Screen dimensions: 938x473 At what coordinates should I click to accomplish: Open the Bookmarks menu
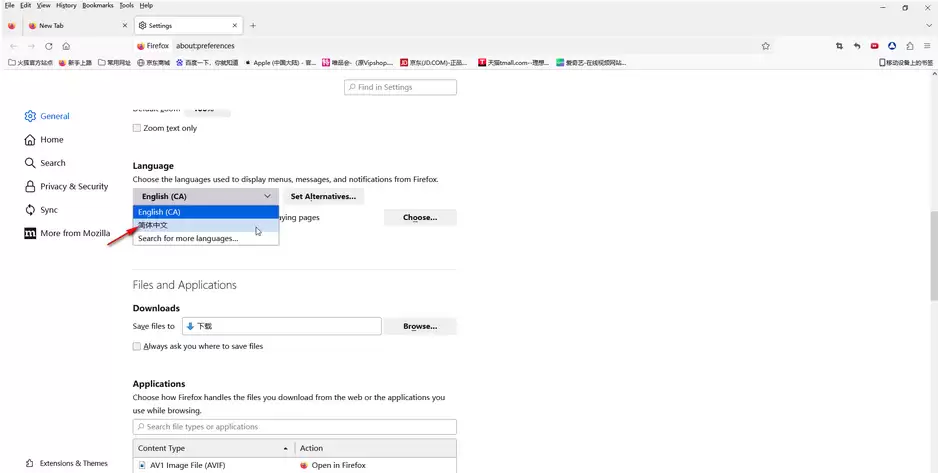coord(98,5)
